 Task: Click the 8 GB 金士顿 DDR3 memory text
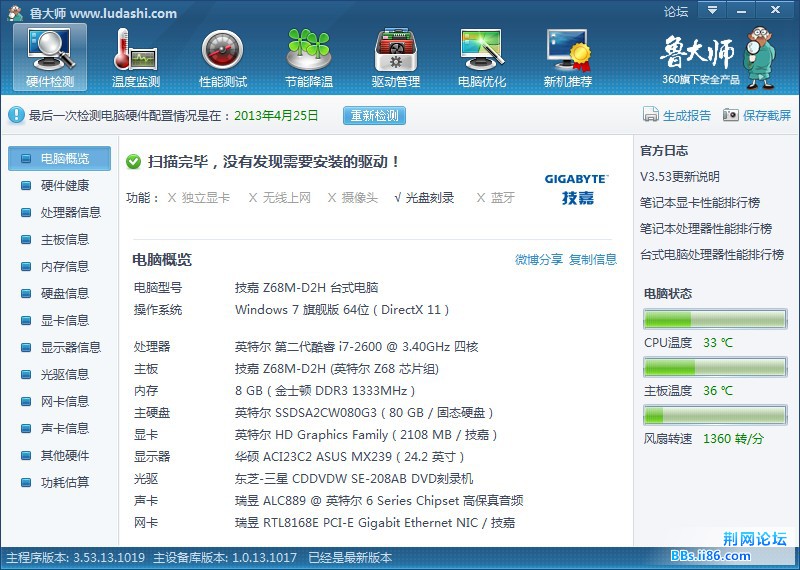click(324, 391)
